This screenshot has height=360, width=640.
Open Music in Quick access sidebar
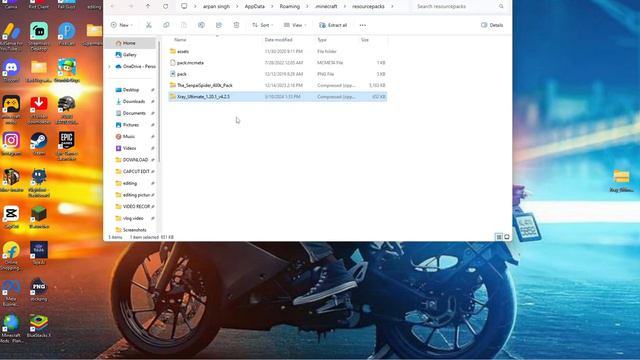(x=131, y=137)
